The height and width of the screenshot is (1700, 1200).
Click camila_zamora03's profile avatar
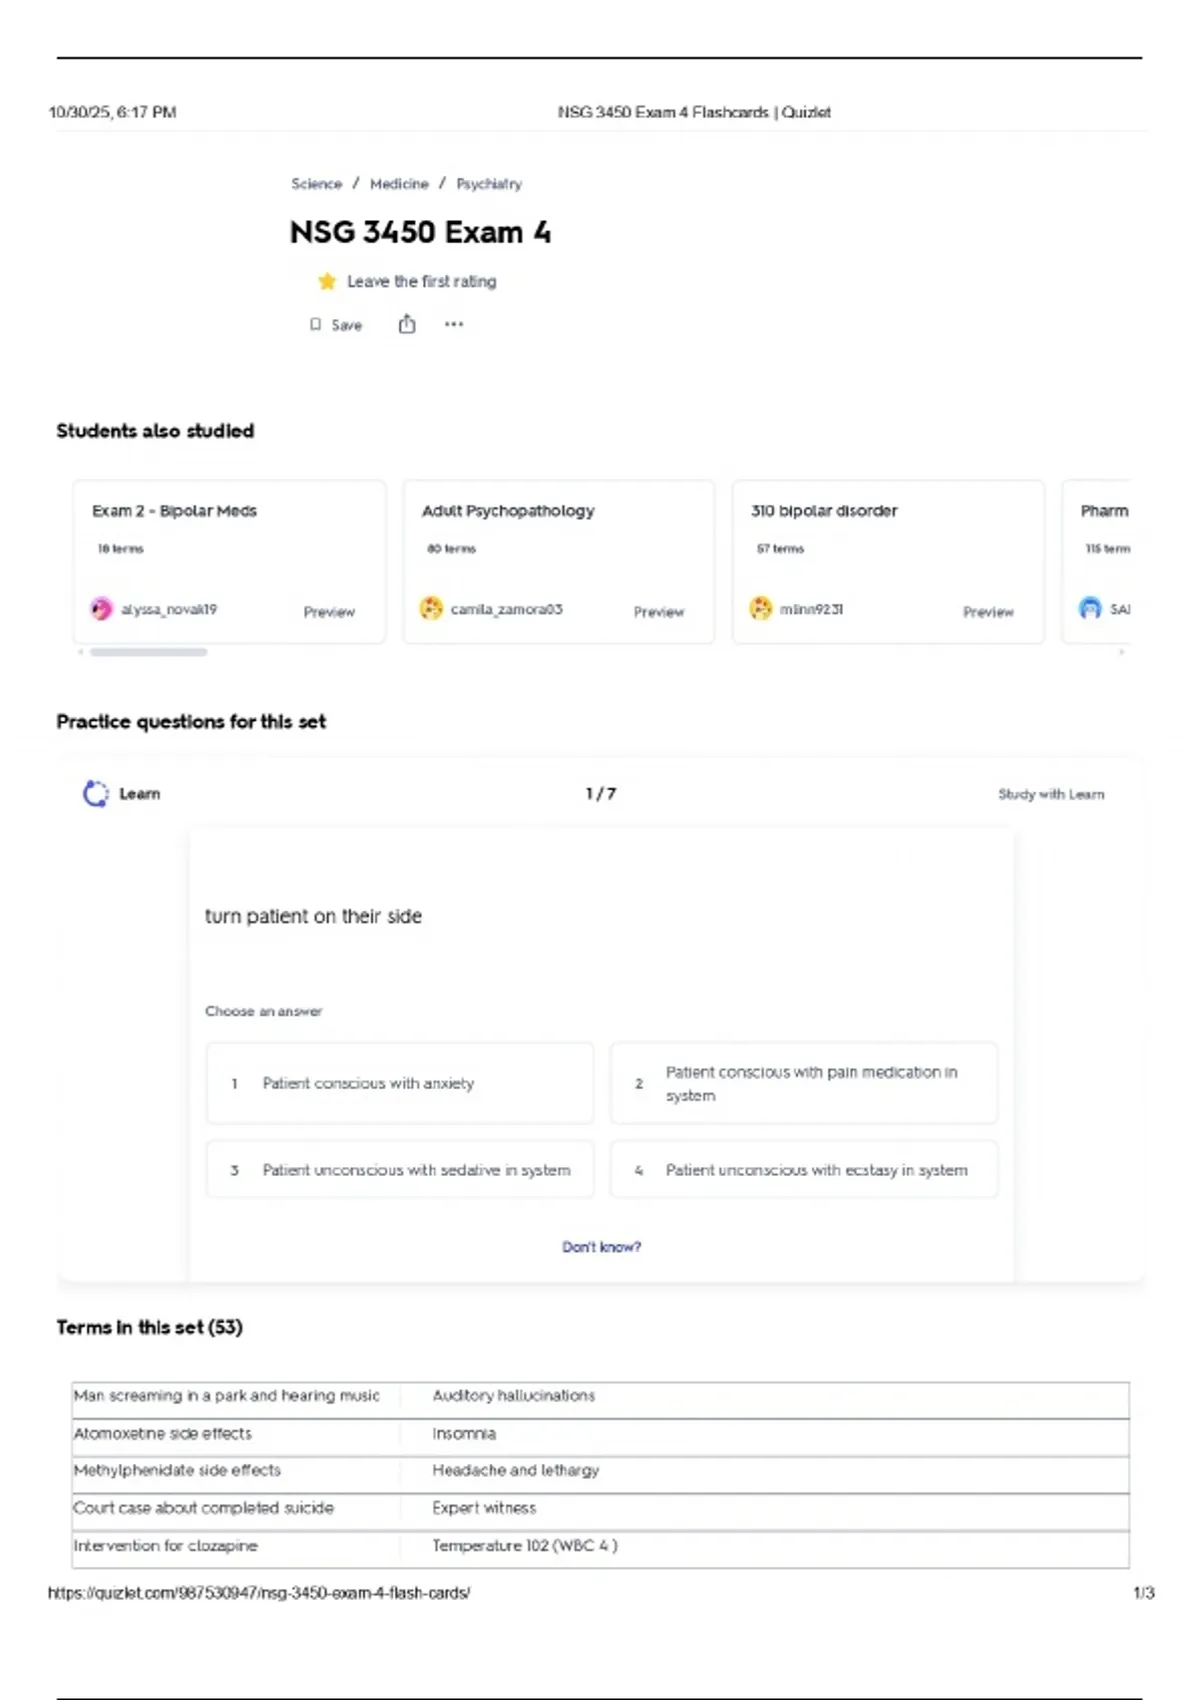point(431,609)
